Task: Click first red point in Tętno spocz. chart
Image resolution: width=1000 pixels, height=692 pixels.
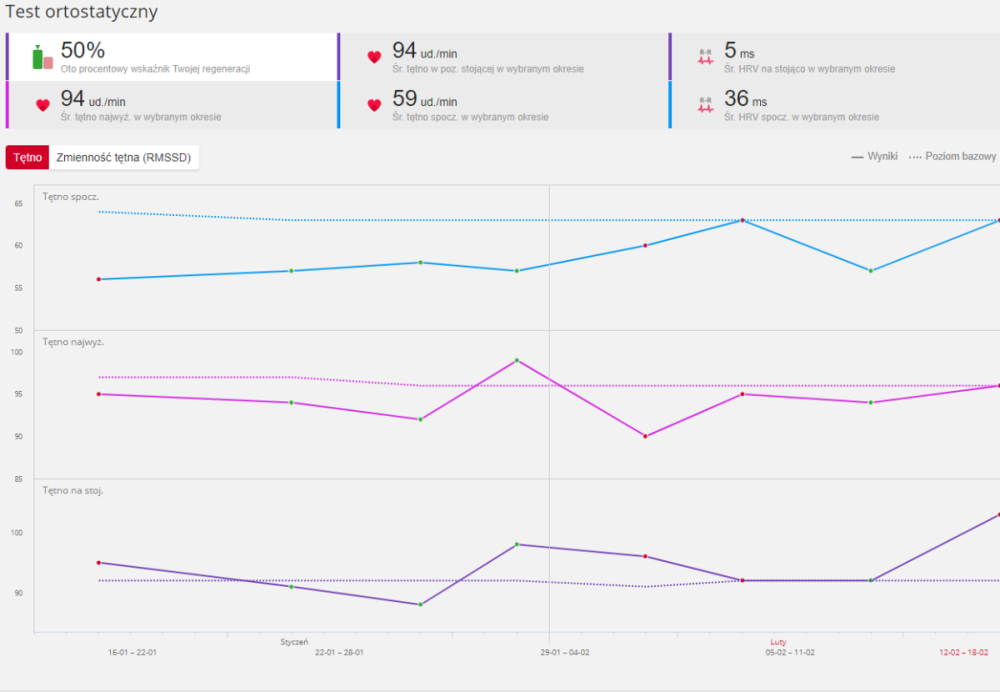Action: pos(99,279)
